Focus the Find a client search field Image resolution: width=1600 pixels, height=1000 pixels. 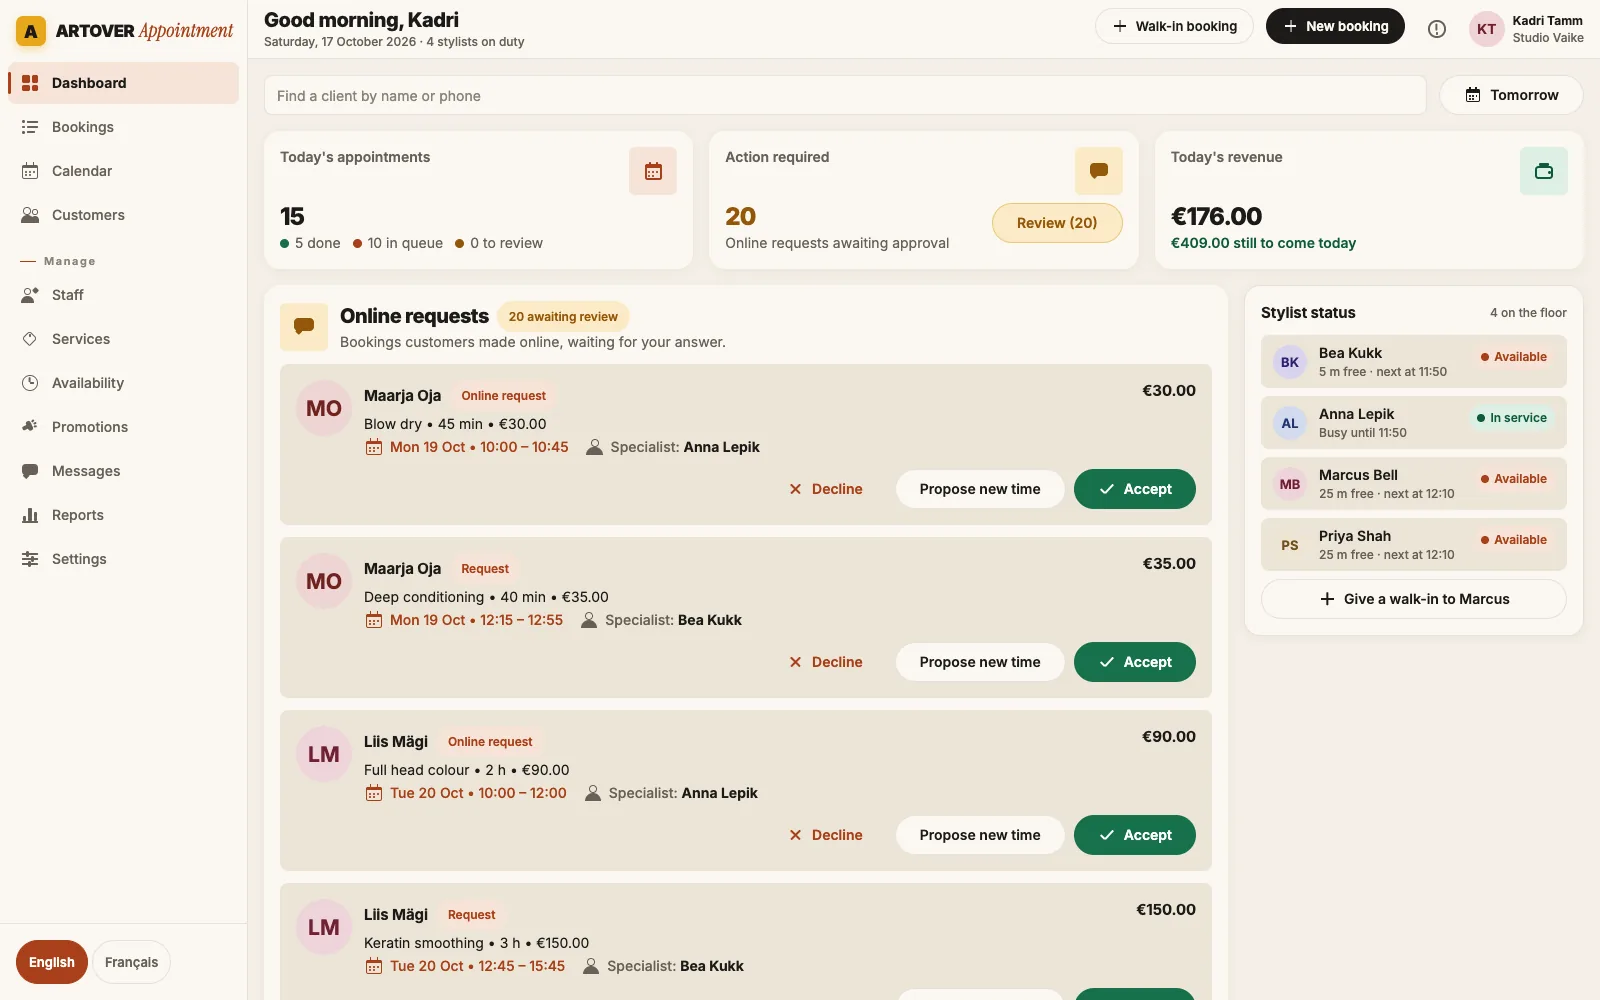(x=845, y=95)
